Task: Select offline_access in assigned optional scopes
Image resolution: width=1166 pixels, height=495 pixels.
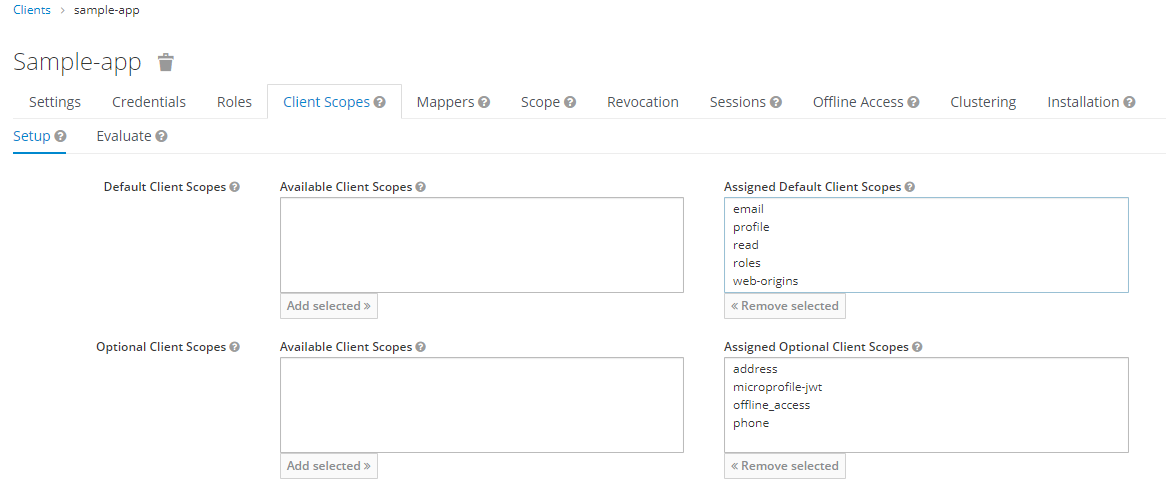Action: (771, 405)
